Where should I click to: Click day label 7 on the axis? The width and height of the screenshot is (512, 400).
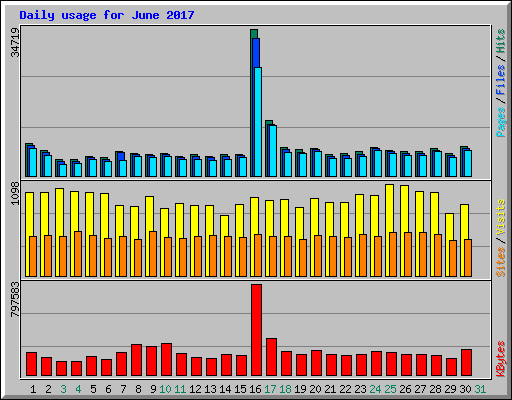pyautogui.click(x=123, y=389)
